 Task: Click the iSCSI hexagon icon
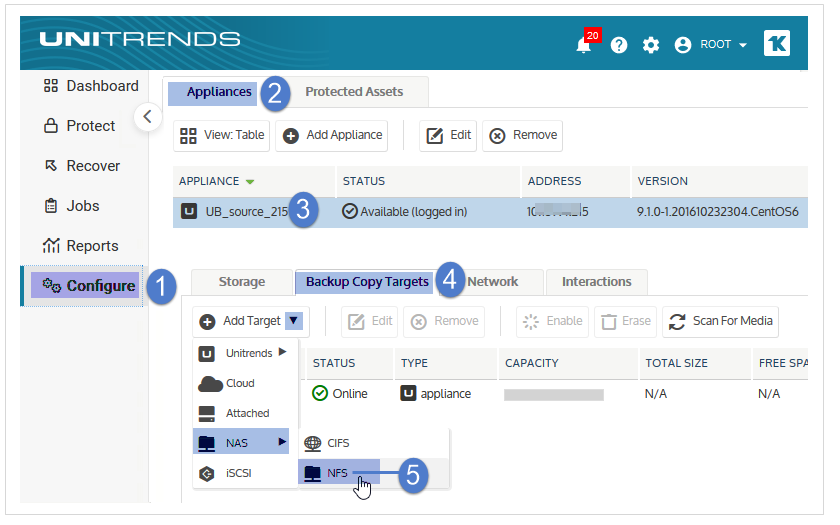click(x=207, y=474)
